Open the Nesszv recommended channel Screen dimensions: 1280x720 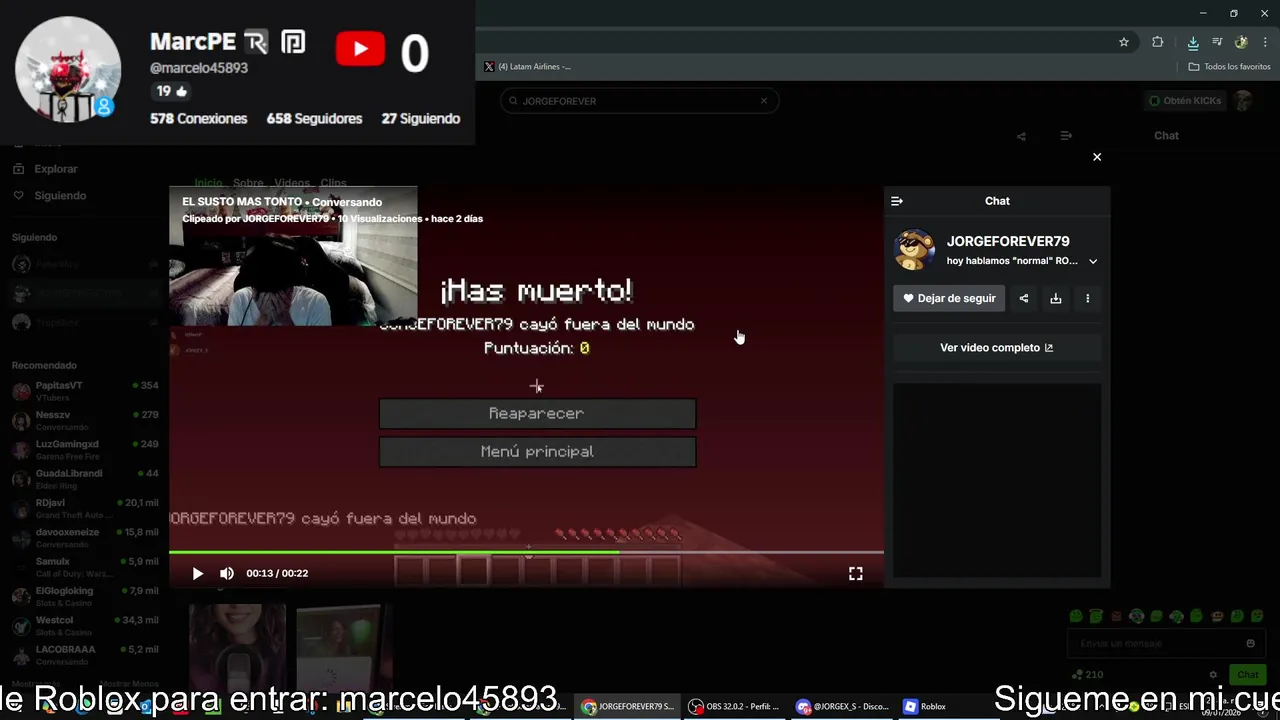(x=84, y=420)
